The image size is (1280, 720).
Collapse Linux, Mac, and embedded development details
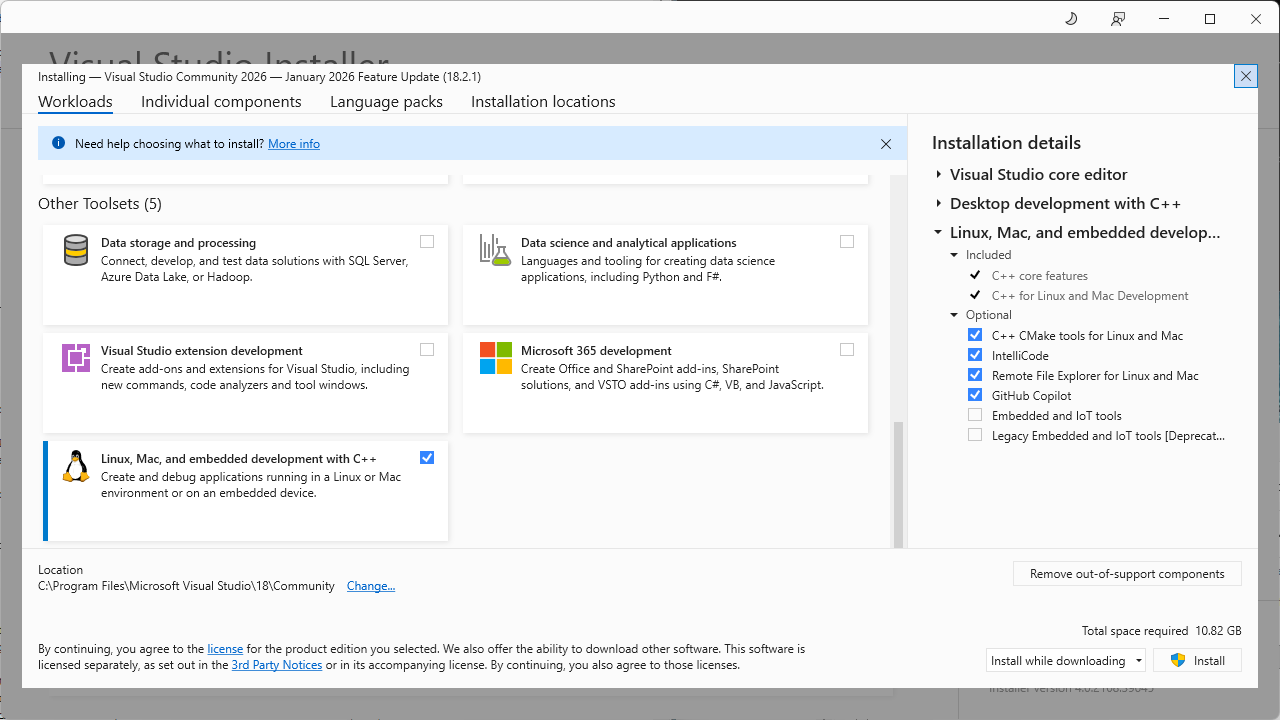938,232
